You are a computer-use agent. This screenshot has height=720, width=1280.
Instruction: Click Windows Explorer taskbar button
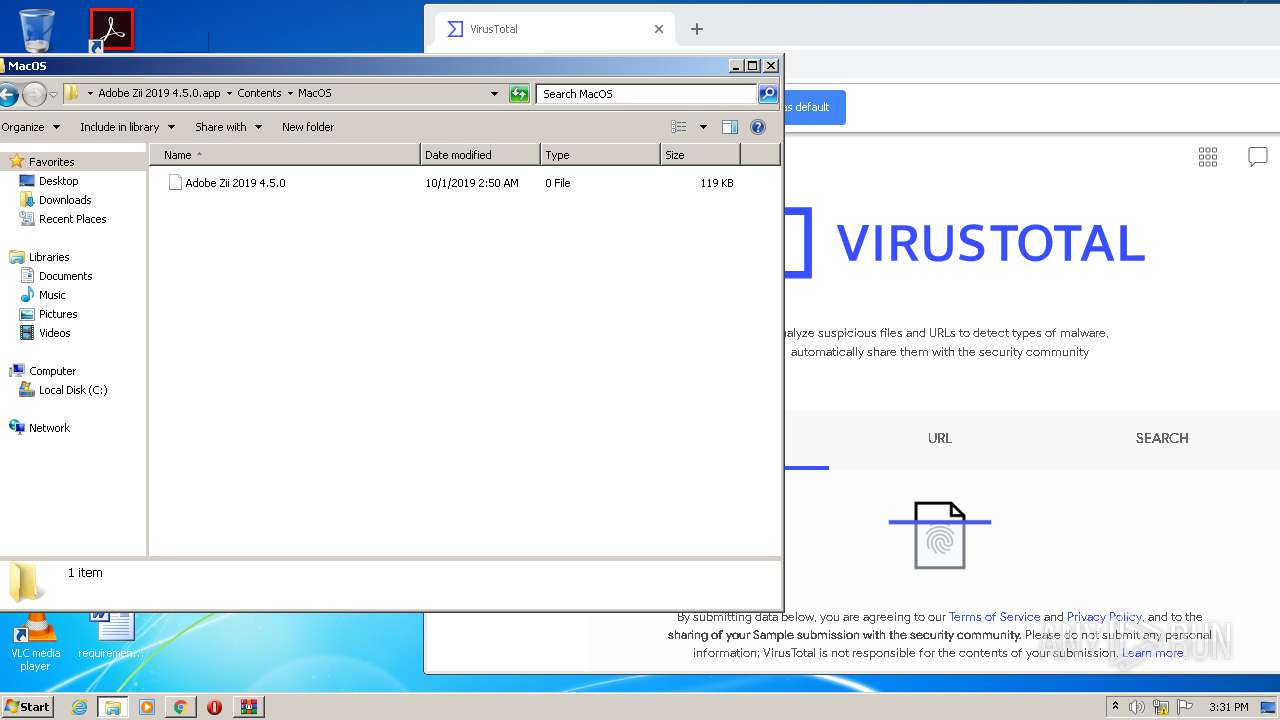[112, 707]
